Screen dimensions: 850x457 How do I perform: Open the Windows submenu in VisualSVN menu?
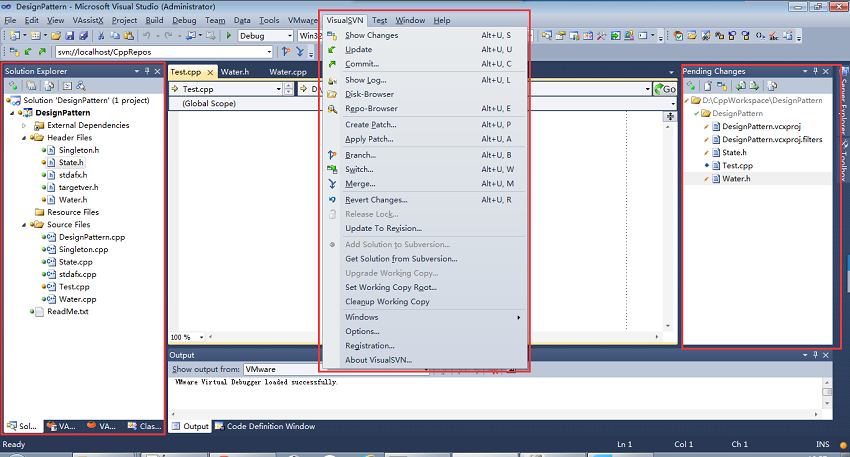coord(424,317)
